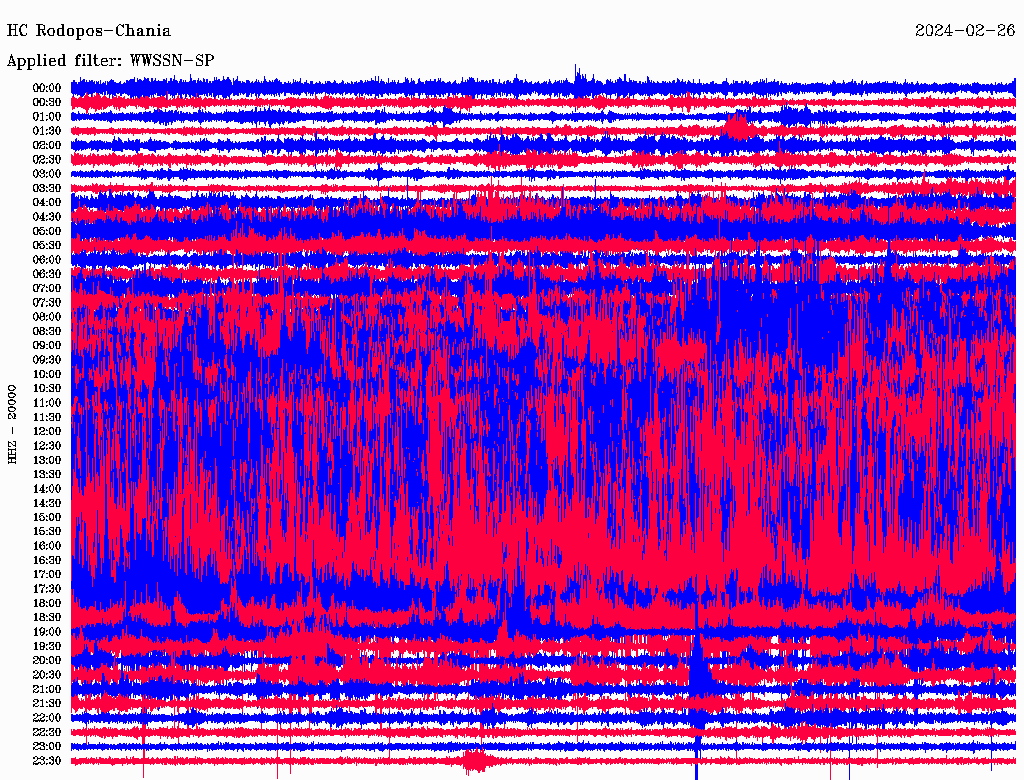
Task: Select the 15:00 time row label
Action: click(47, 517)
